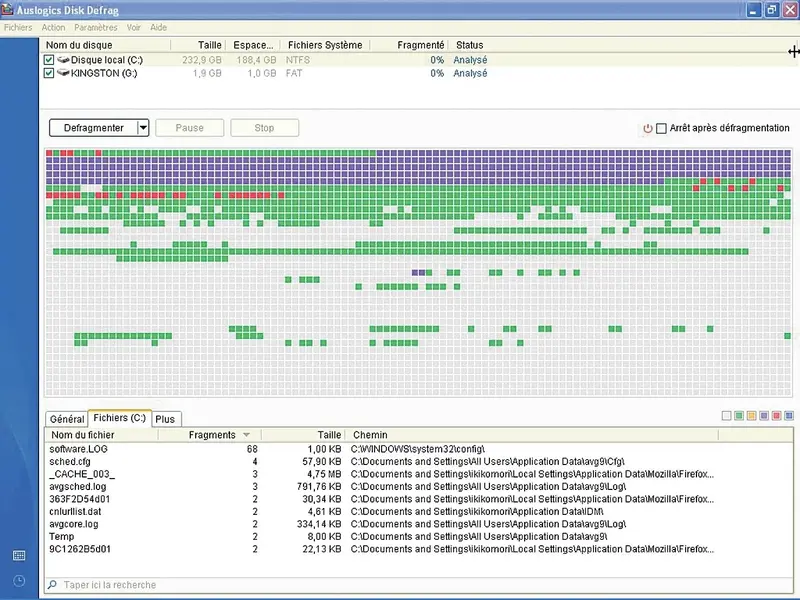
Task: Click the Stop button
Action: (x=264, y=128)
